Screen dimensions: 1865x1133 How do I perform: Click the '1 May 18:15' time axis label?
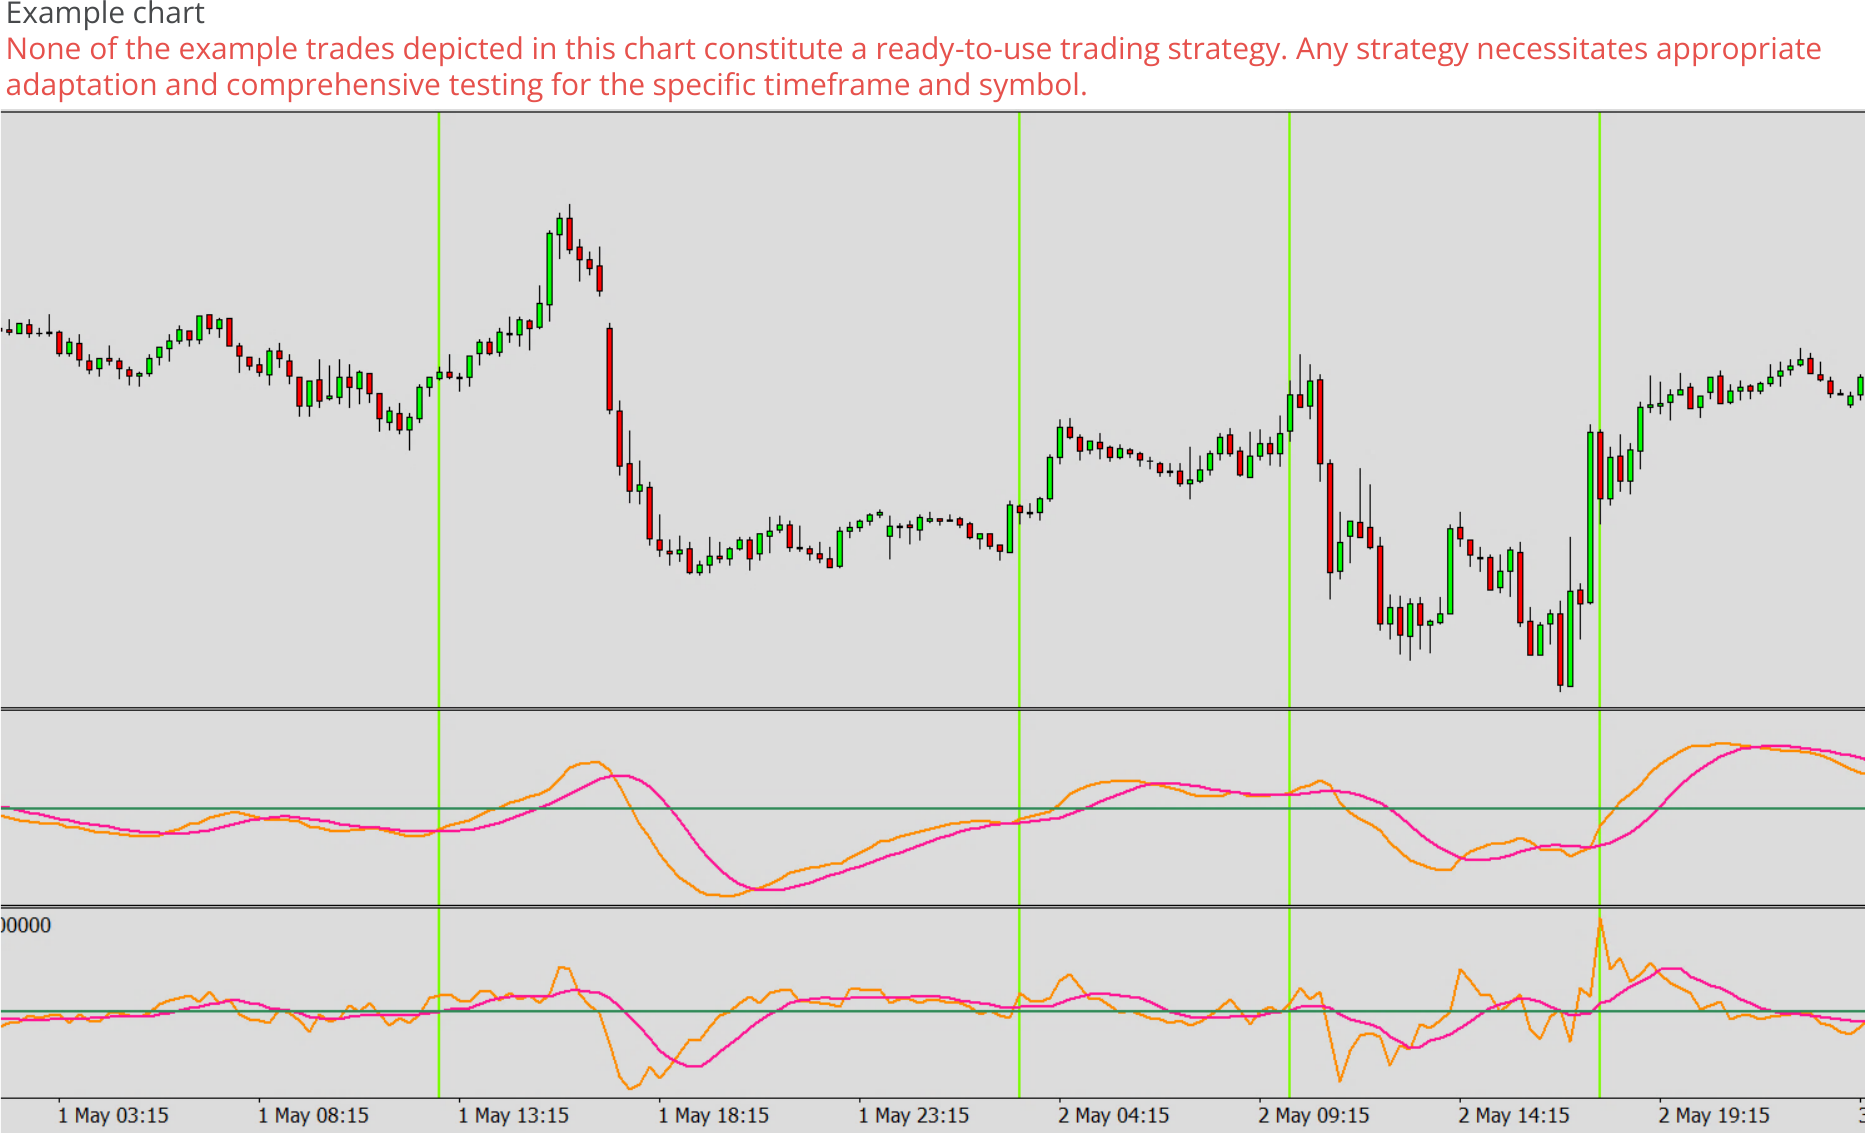point(713,1115)
